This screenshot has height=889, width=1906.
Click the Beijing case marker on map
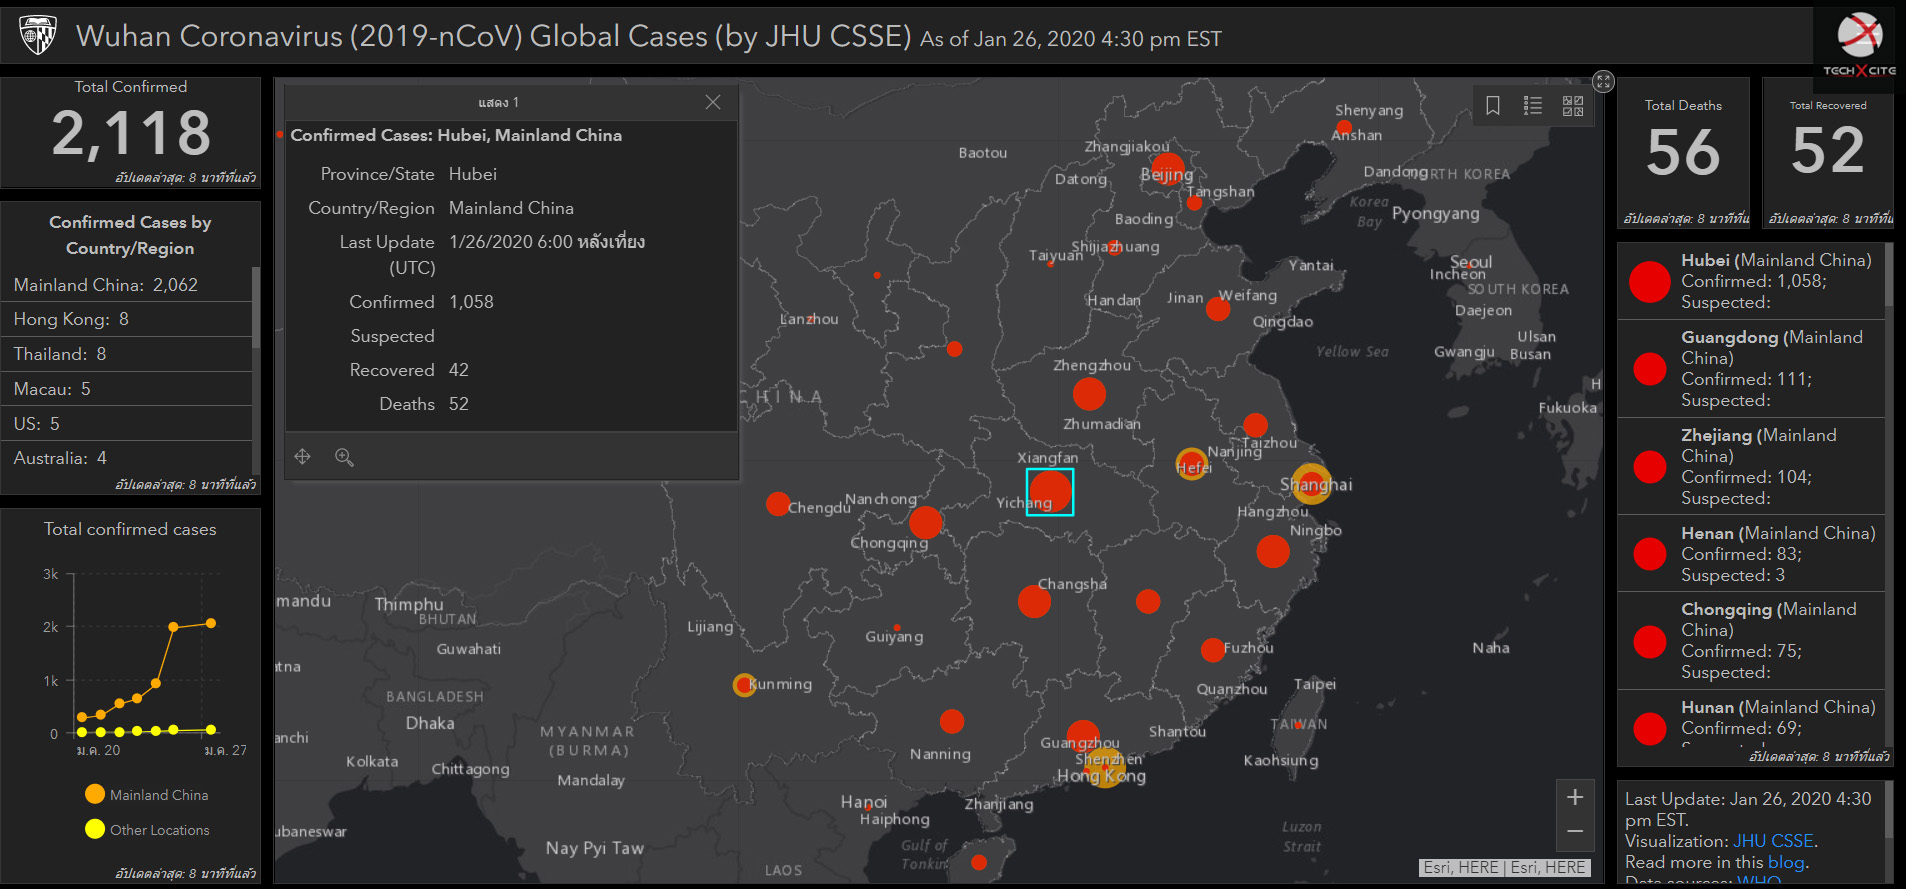click(1167, 170)
